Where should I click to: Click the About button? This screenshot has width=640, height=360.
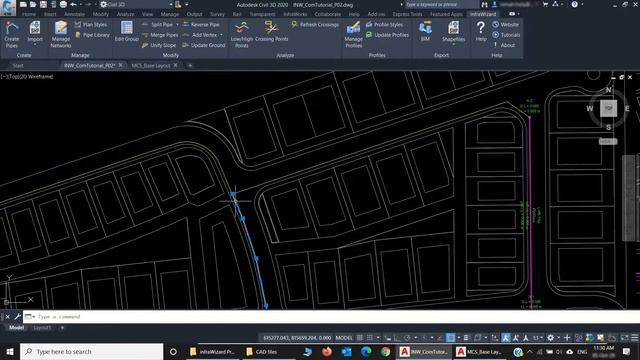(x=504, y=45)
